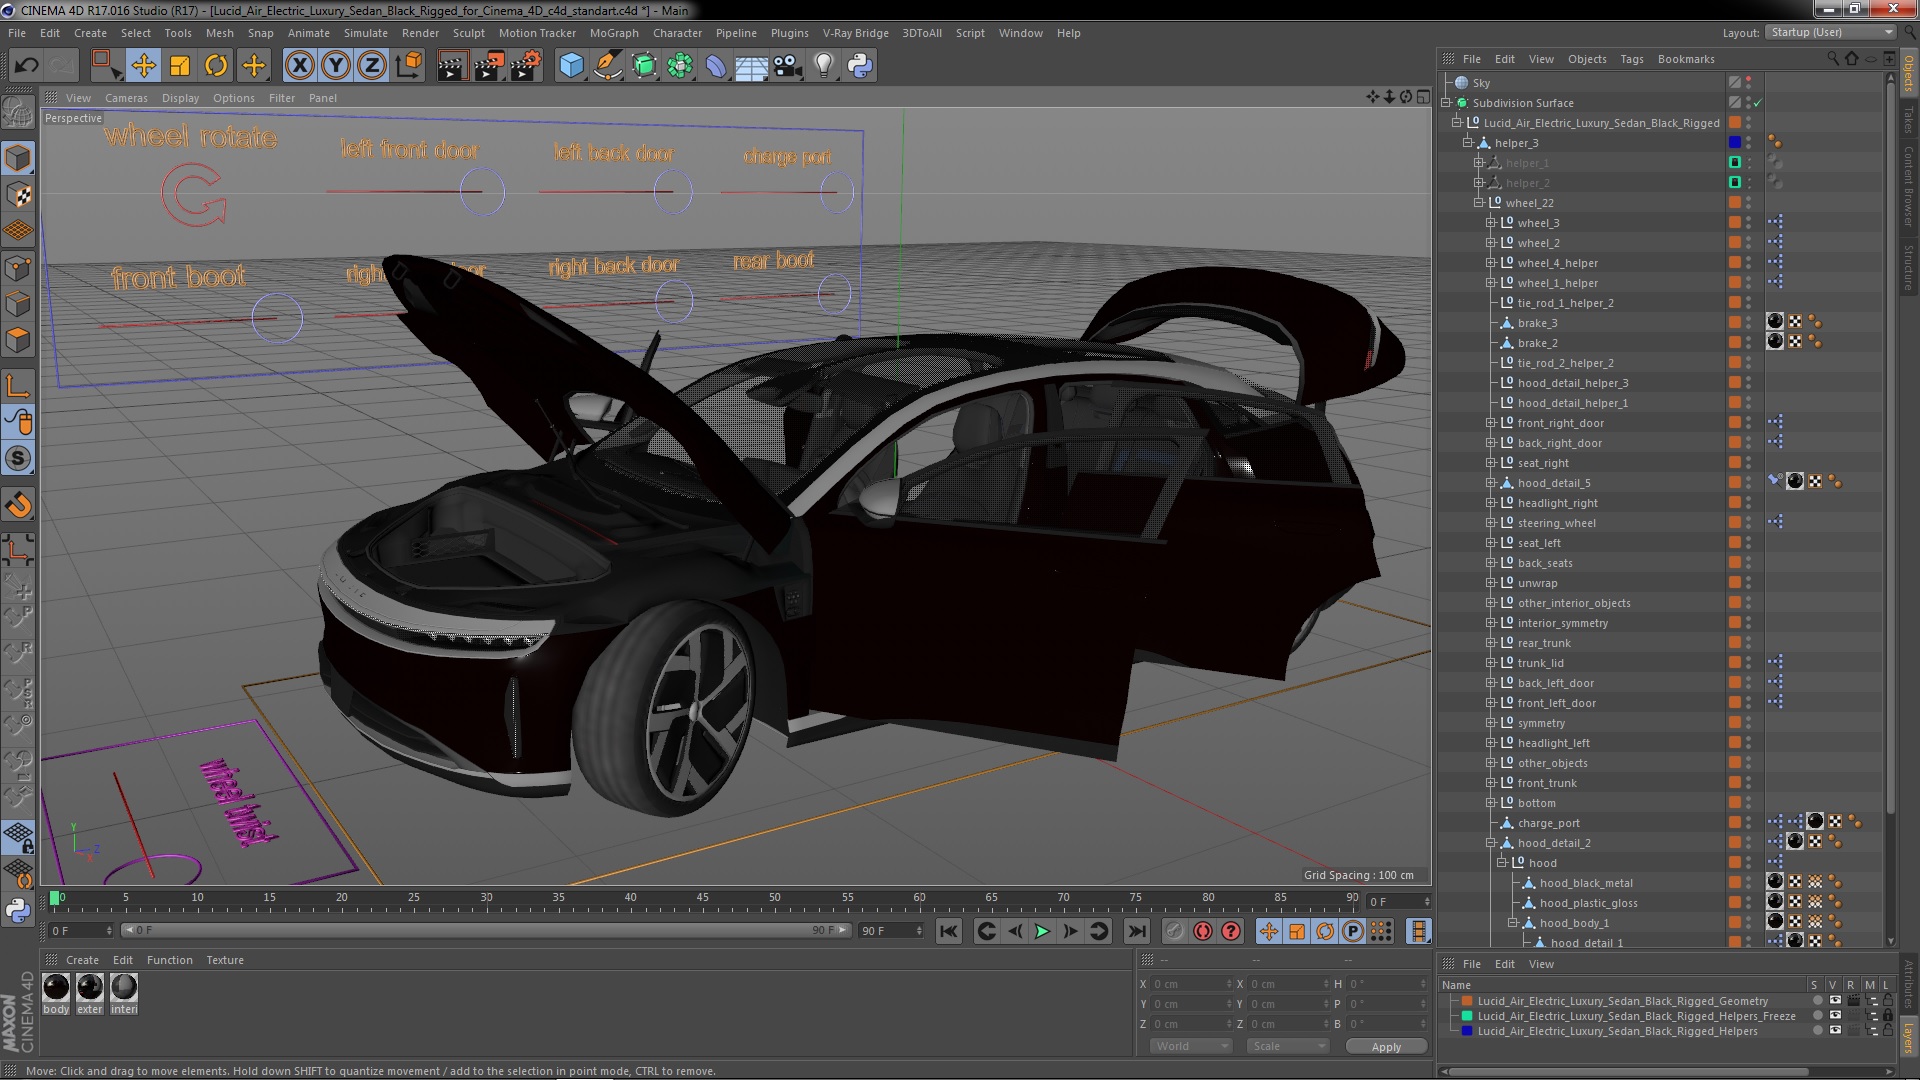Toggle solo of Geometry layer

[x=1816, y=1000]
